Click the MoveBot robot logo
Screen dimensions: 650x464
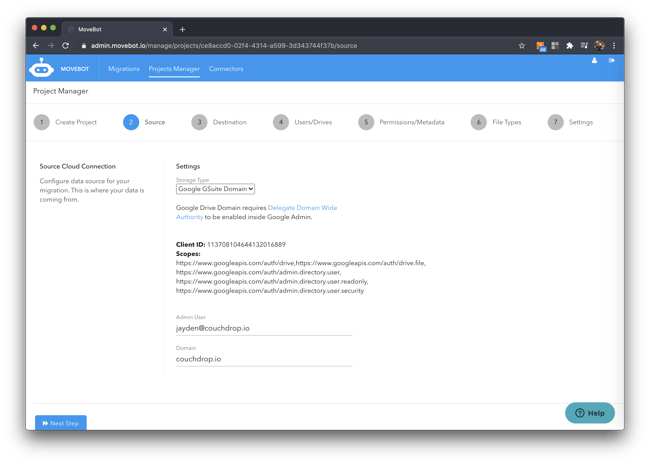[41, 68]
